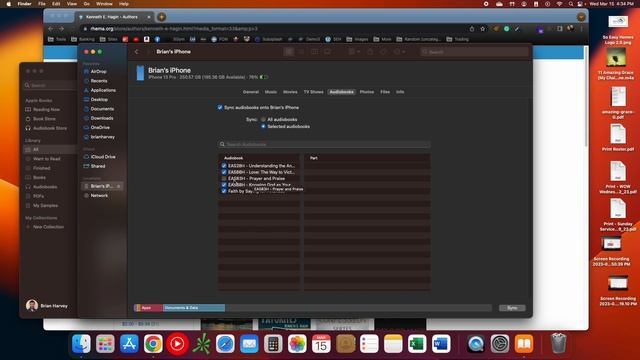
Task: Open Recents in the Finder sidebar
Action: click(99, 81)
